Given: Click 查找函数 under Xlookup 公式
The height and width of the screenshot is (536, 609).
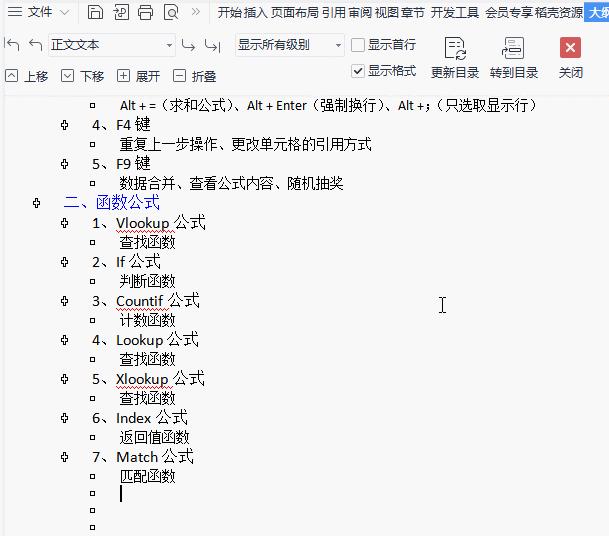Looking at the screenshot, I should tap(147, 398).
